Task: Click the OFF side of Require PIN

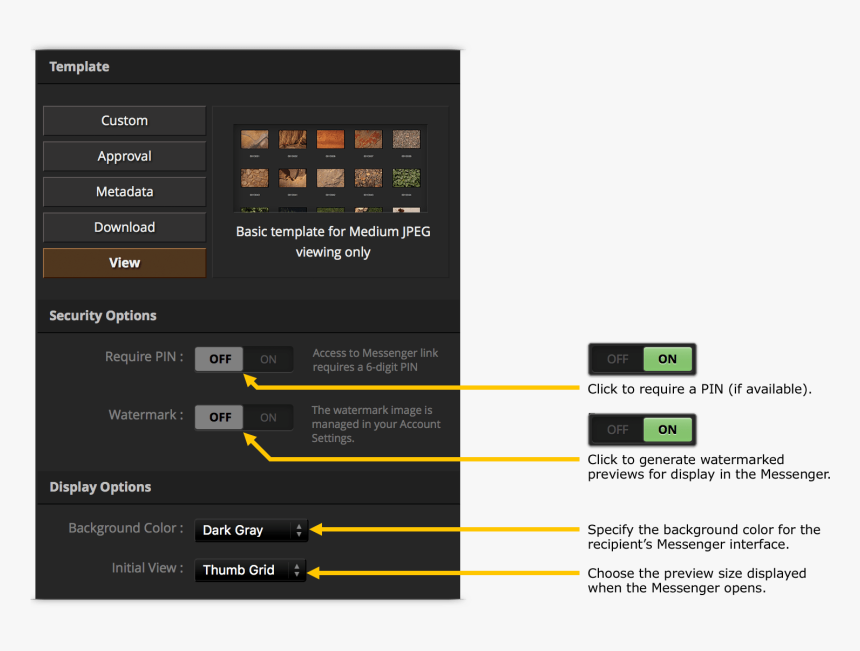Action: tap(220, 359)
